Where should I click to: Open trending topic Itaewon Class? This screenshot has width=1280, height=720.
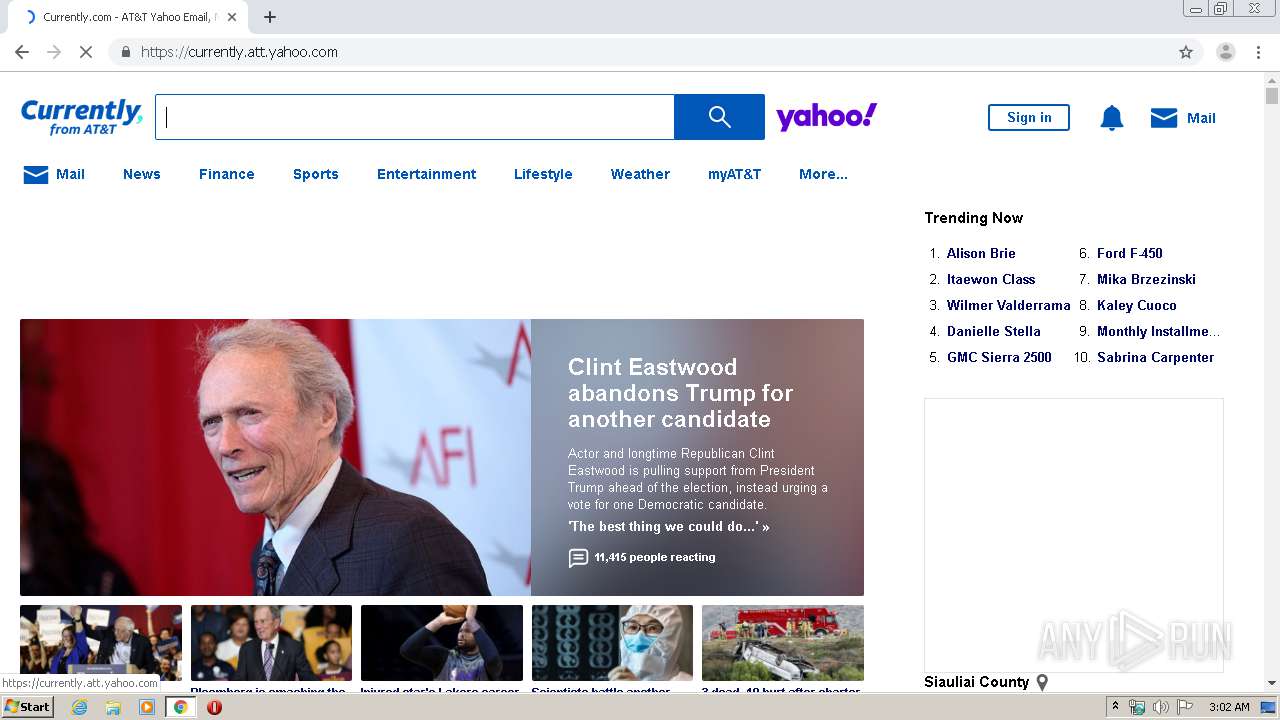pyautogui.click(x=991, y=279)
